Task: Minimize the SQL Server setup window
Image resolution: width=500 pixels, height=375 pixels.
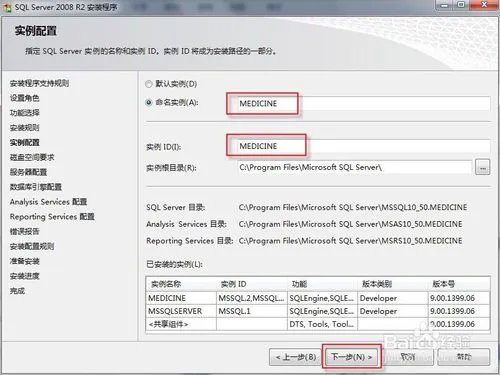Action: tap(444, 5)
